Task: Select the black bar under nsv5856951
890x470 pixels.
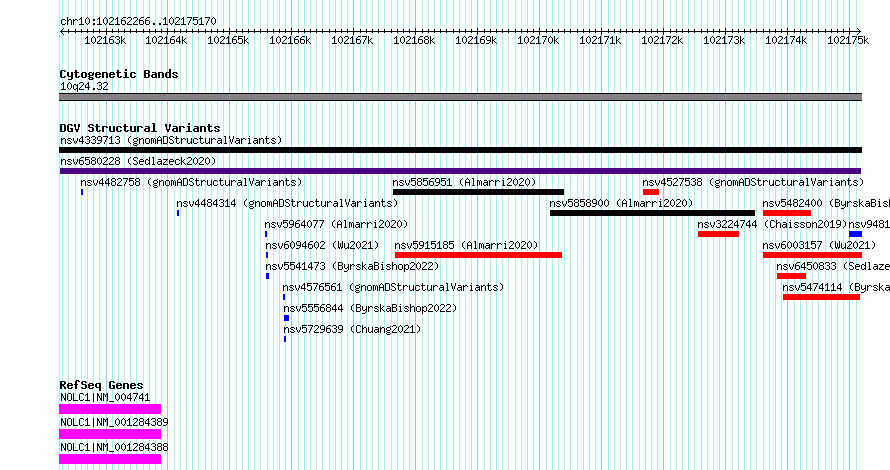Action: [478, 192]
